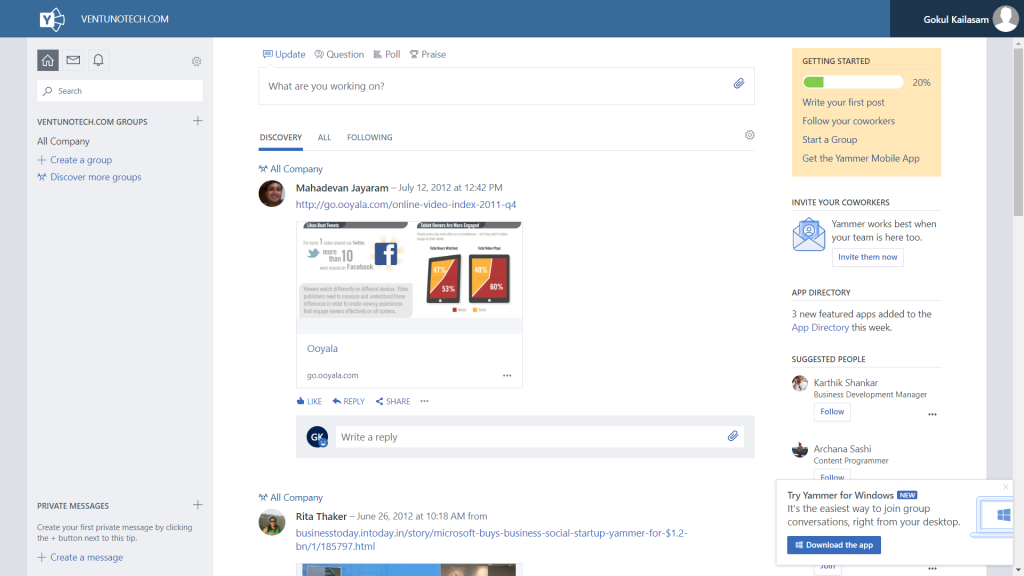Click the July 12, 2012 at 12:42 PM timestamp
1024x576 pixels.
tap(451, 187)
